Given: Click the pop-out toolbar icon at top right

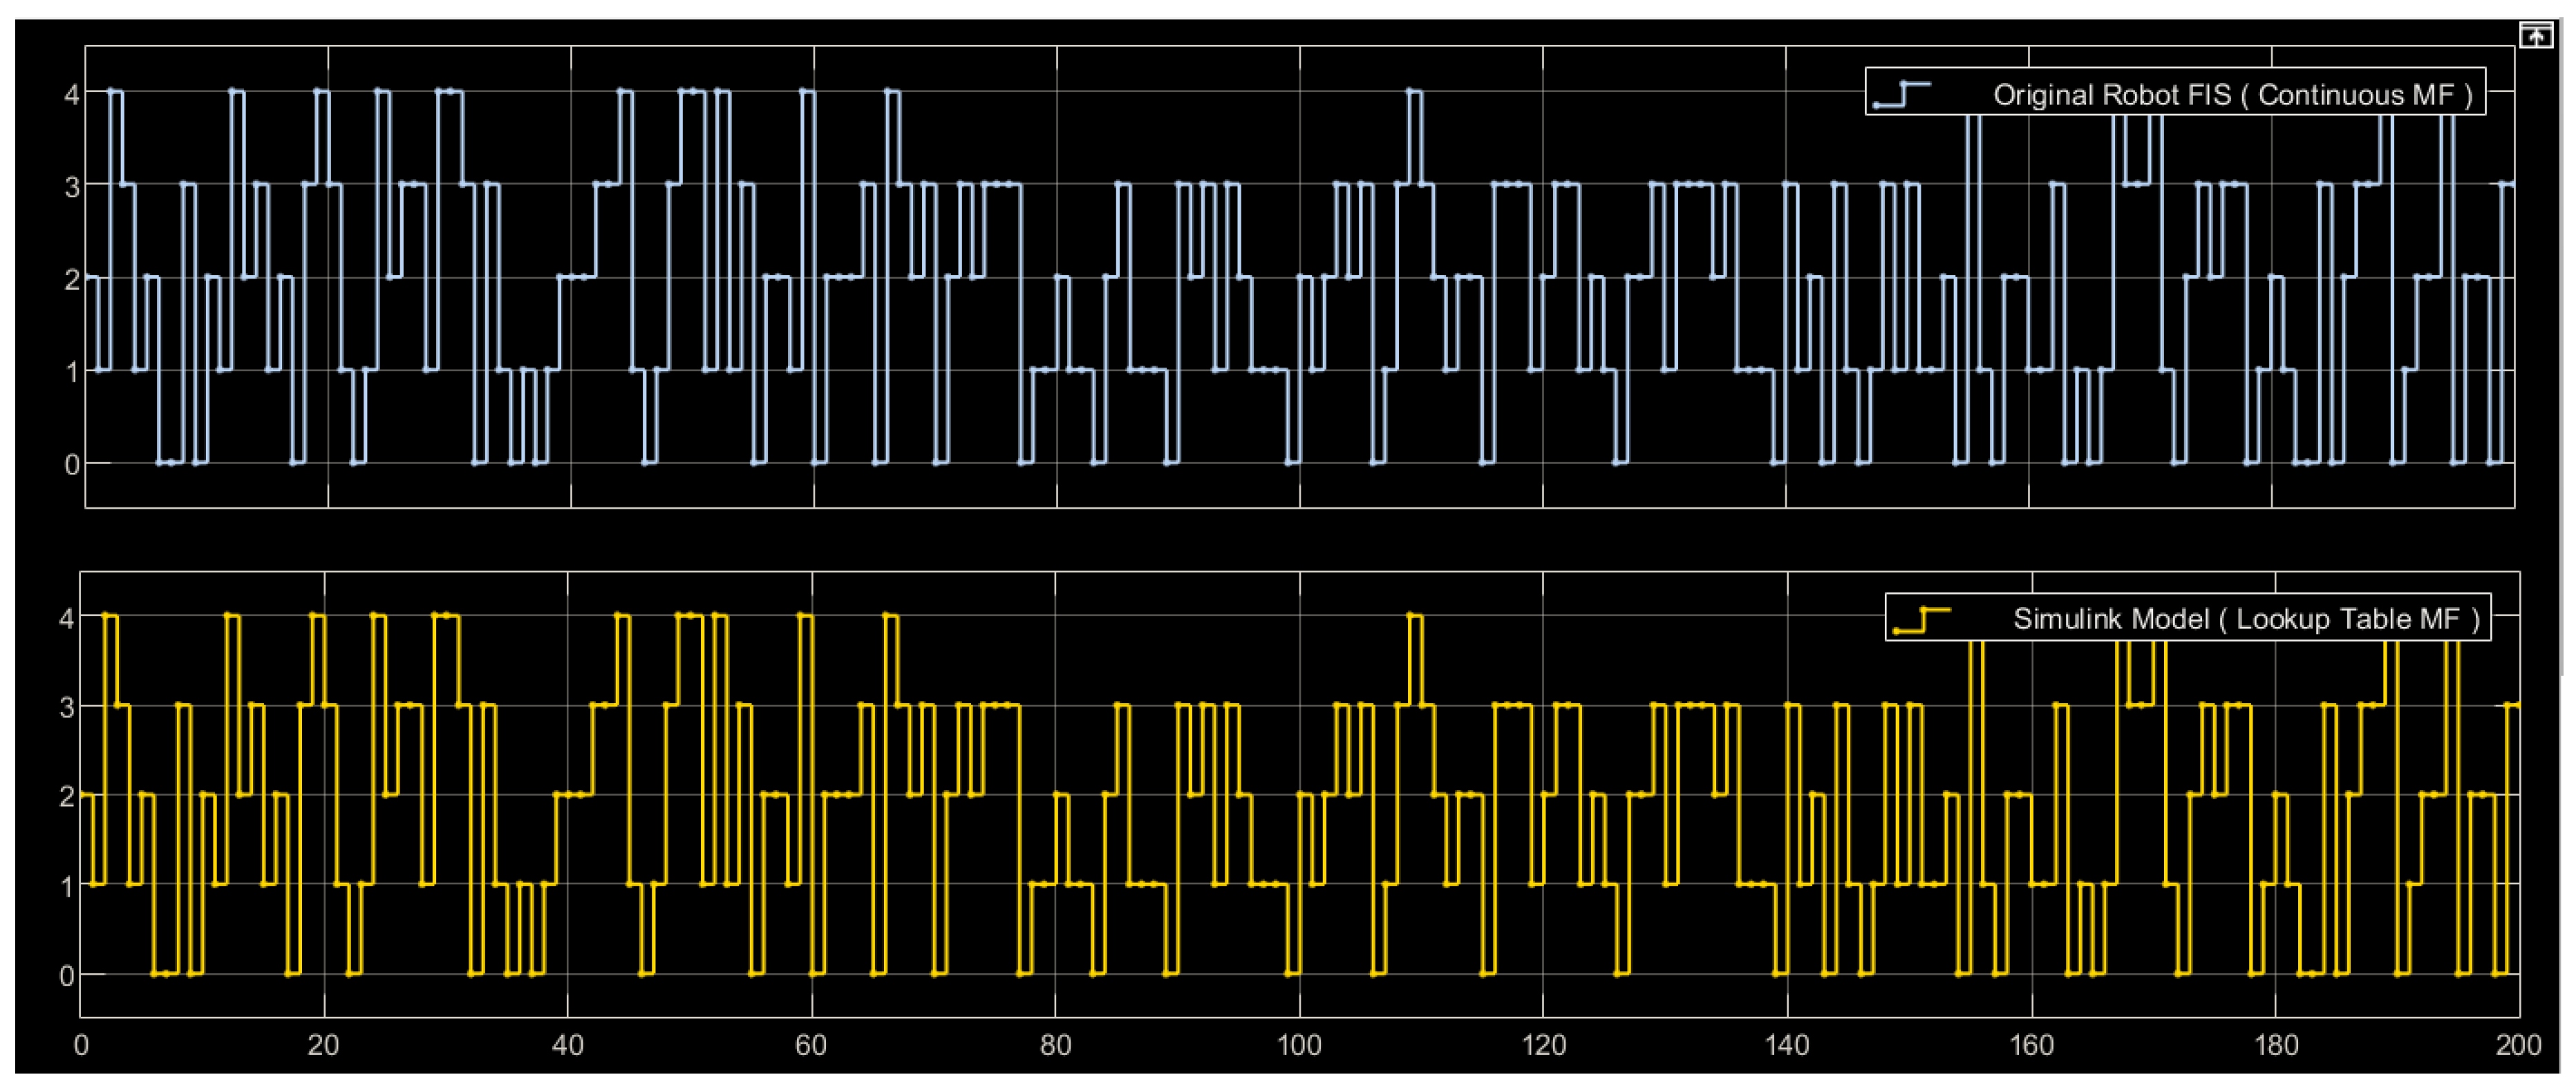Looking at the screenshot, I should pos(2536,37).
